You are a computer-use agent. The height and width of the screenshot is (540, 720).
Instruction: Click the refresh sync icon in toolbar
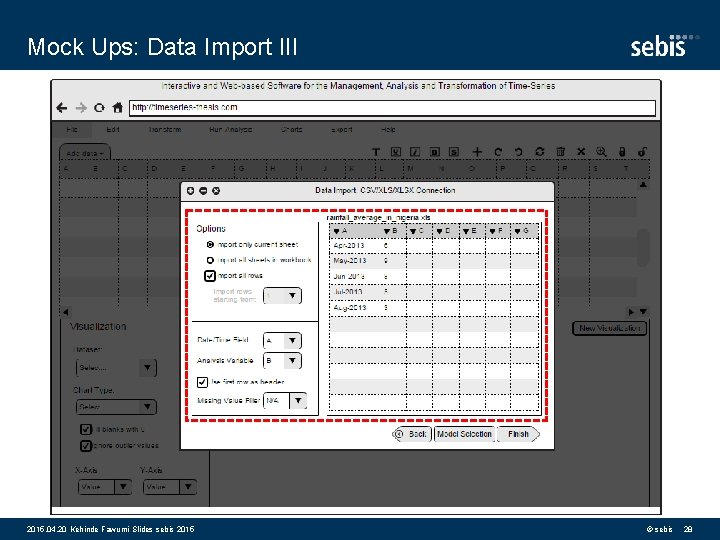tap(540, 152)
